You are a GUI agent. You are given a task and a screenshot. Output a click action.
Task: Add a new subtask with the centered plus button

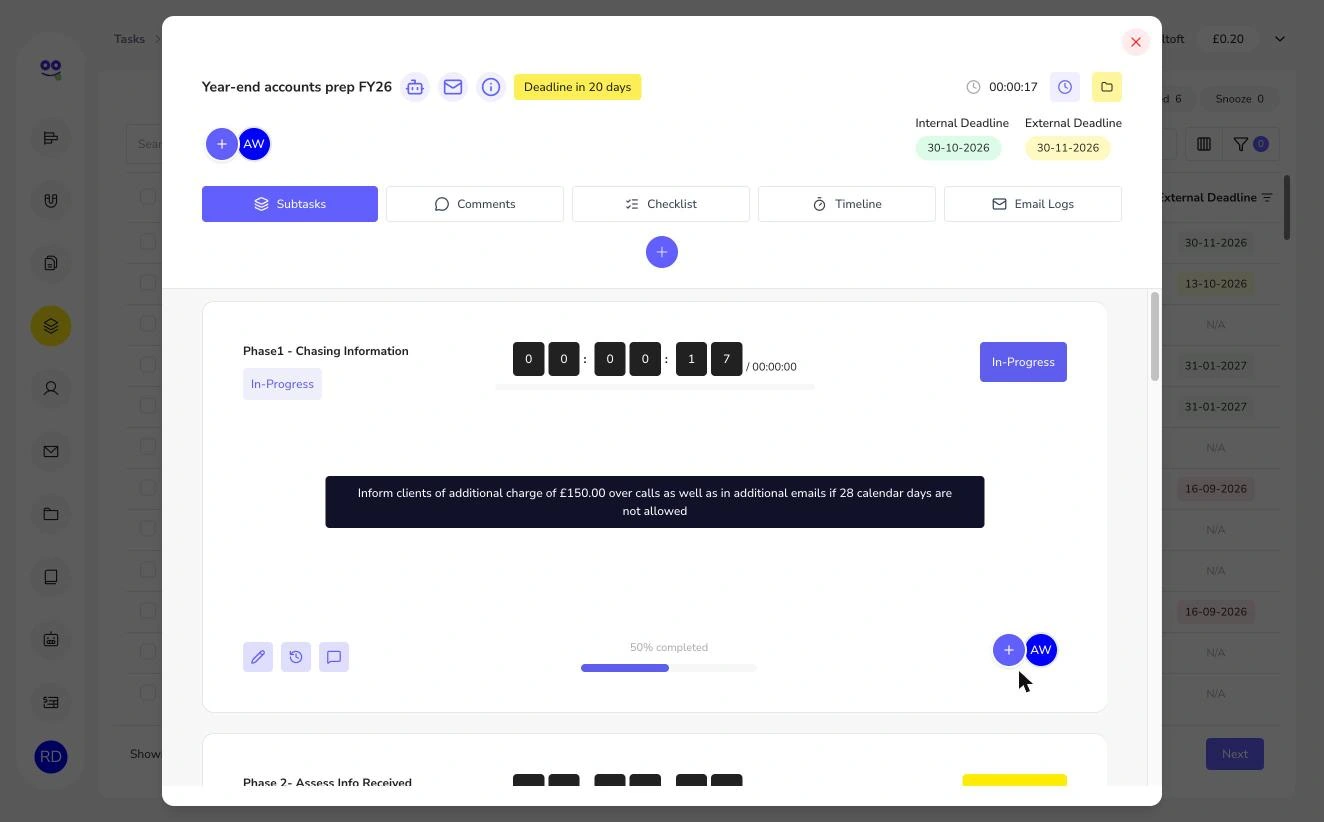[x=662, y=252]
